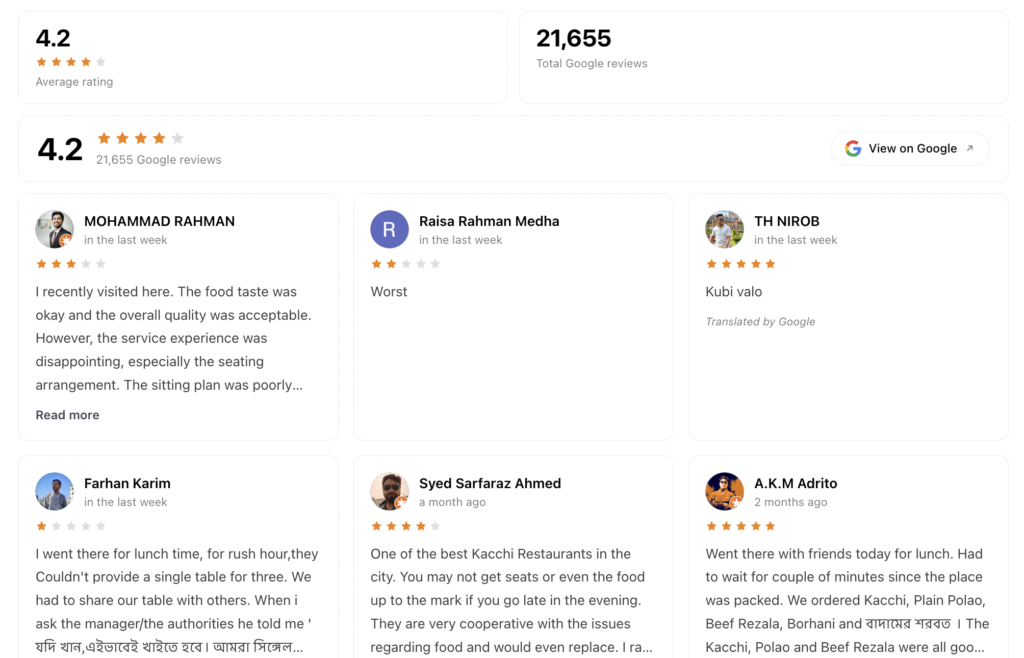
Task: Open TH NIROB's profile photo
Action: [724, 229]
